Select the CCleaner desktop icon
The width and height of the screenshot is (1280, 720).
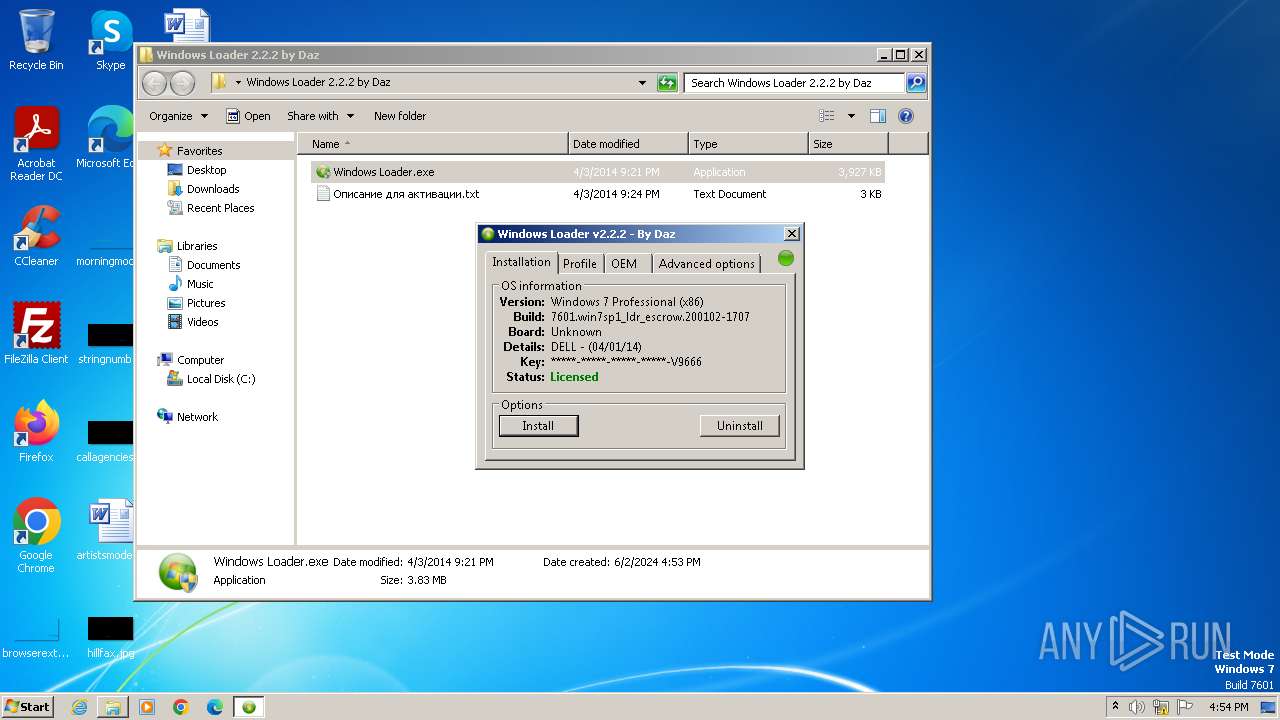(36, 236)
